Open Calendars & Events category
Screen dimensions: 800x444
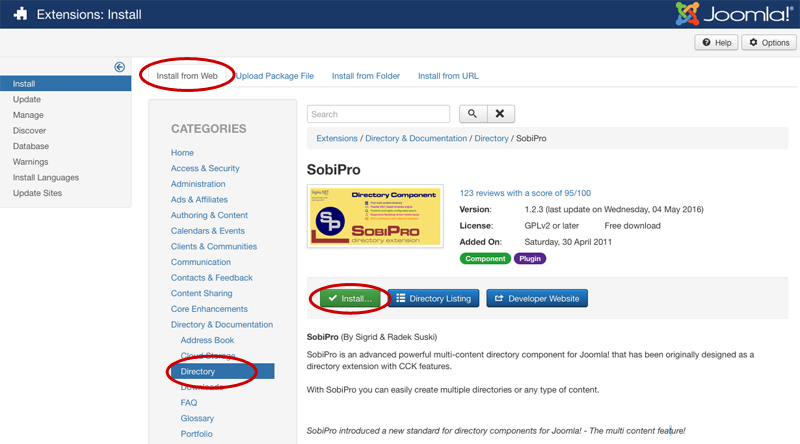[x=208, y=231]
